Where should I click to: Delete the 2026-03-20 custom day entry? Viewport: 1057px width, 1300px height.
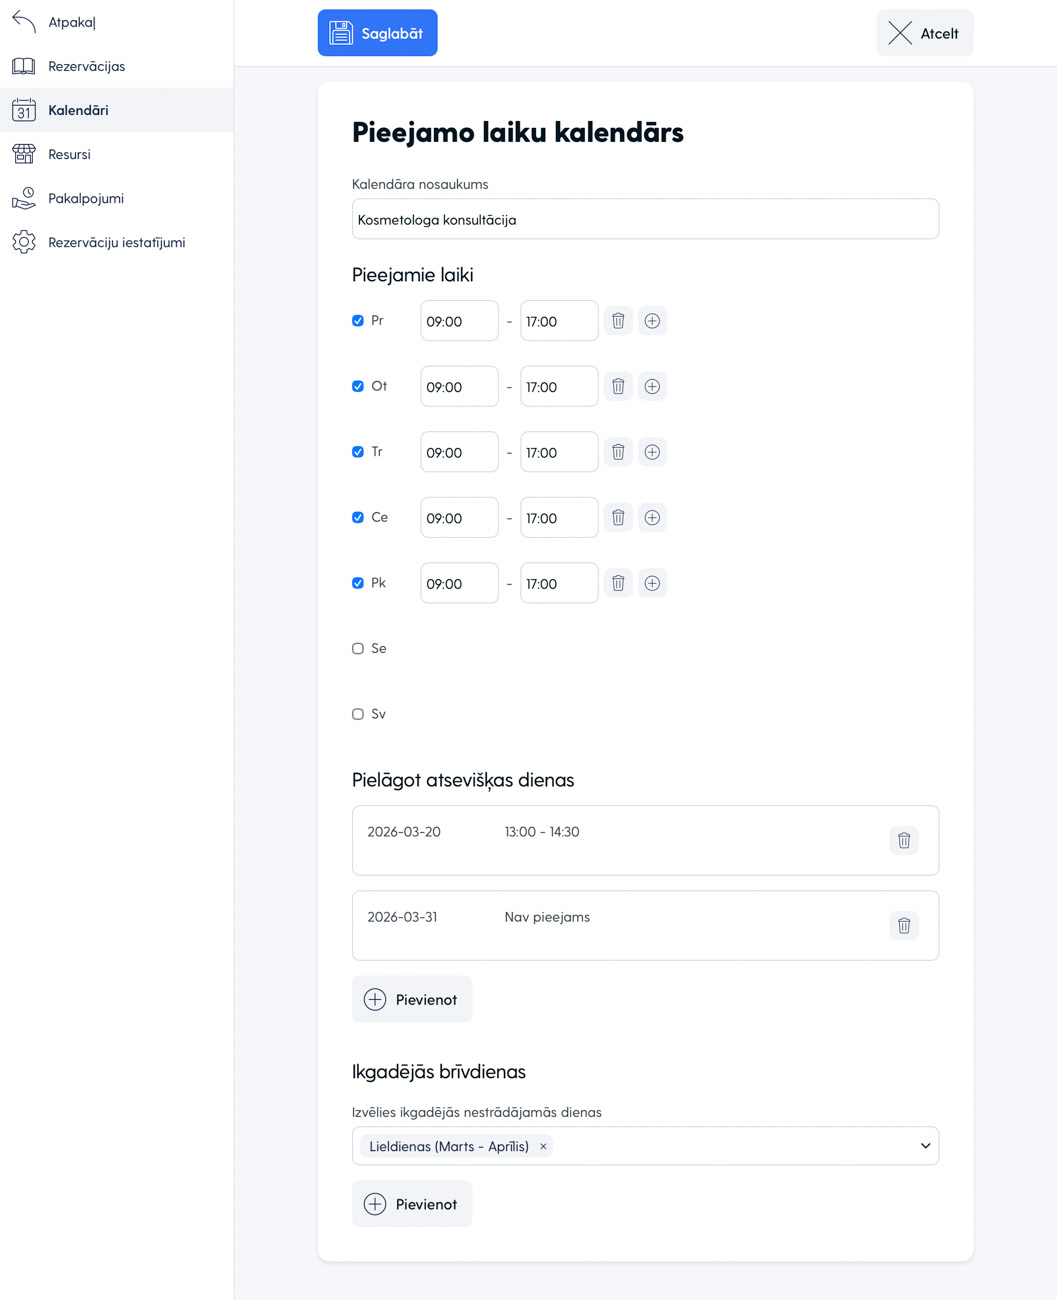click(903, 840)
